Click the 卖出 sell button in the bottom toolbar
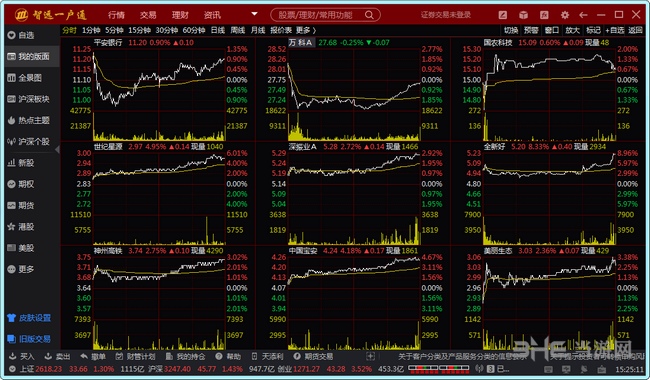The image size is (650, 380). click(x=58, y=356)
